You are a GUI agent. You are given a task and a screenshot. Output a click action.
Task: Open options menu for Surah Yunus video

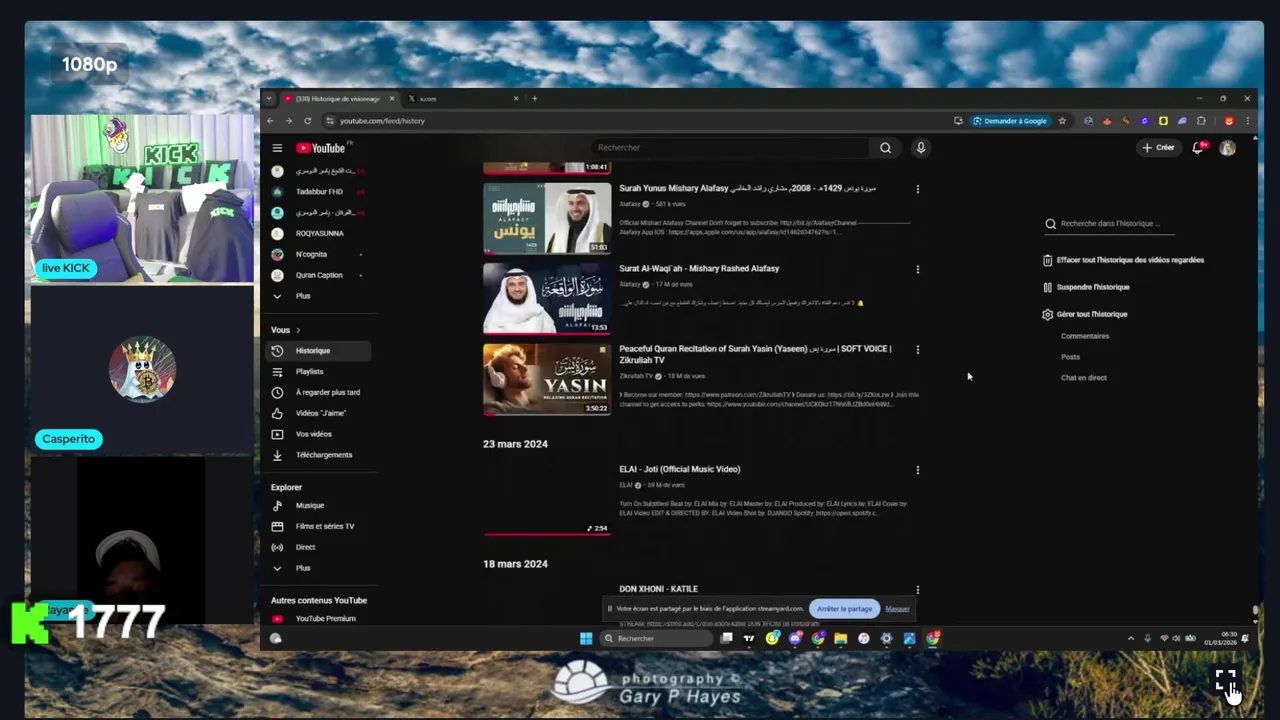tap(917, 189)
